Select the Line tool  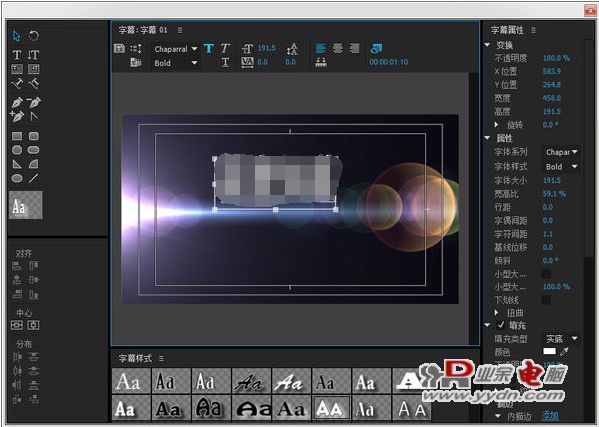pos(34,178)
